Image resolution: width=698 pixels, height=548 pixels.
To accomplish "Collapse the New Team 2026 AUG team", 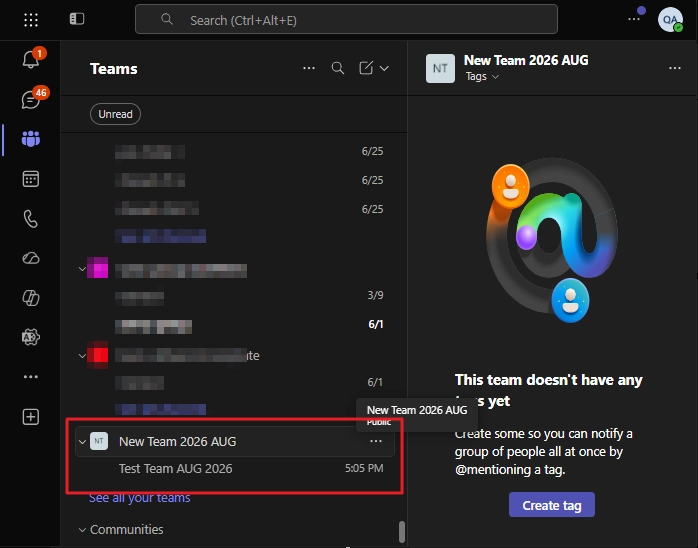I will 82,442.
